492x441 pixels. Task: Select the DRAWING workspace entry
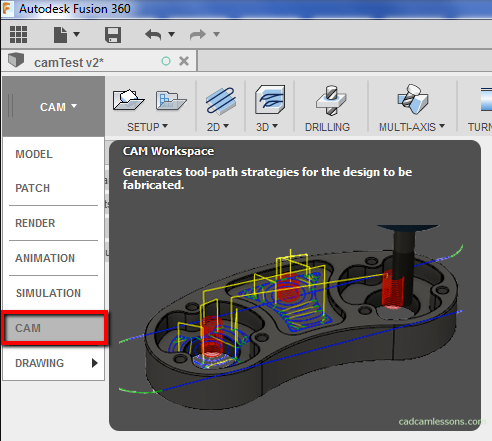(x=54, y=363)
